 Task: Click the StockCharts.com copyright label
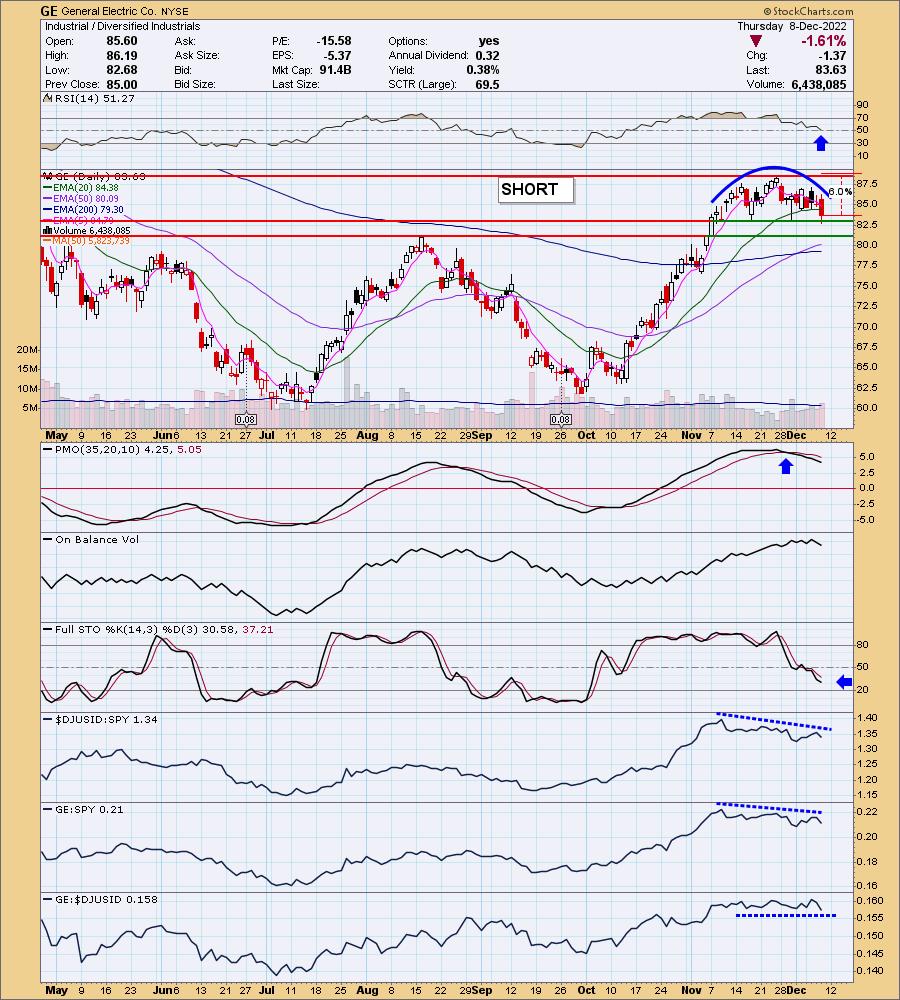click(x=808, y=11)
